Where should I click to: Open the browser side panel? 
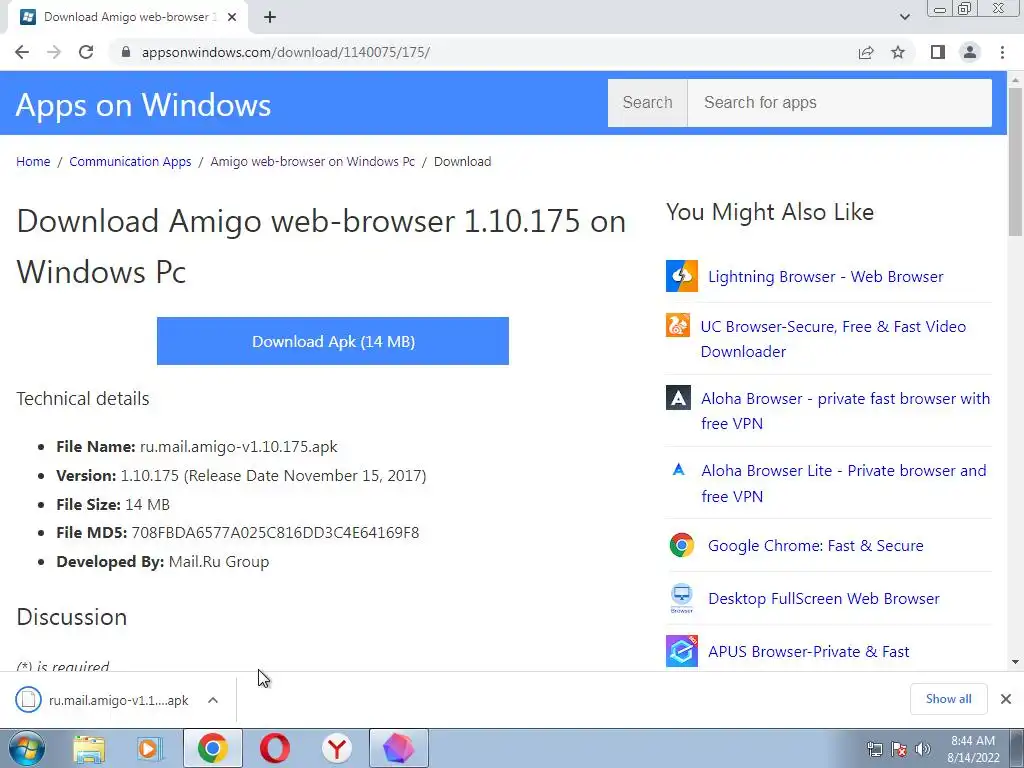pos(938,52)
